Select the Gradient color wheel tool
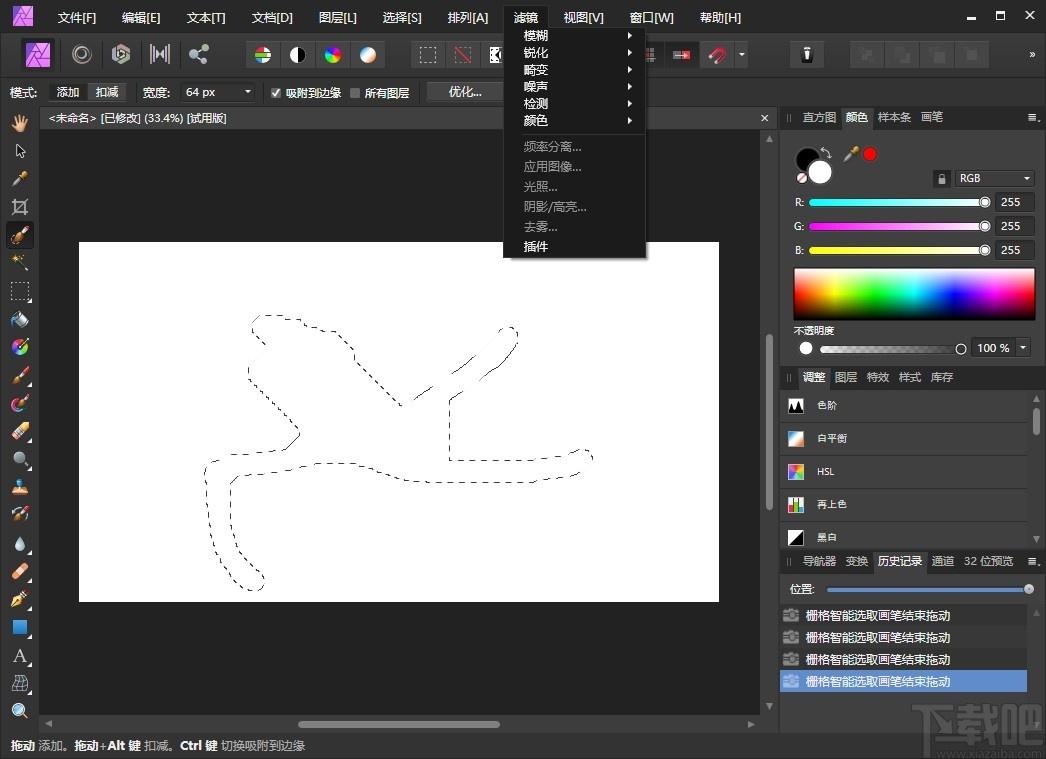 pyautogui.click(x=20, y=347)
